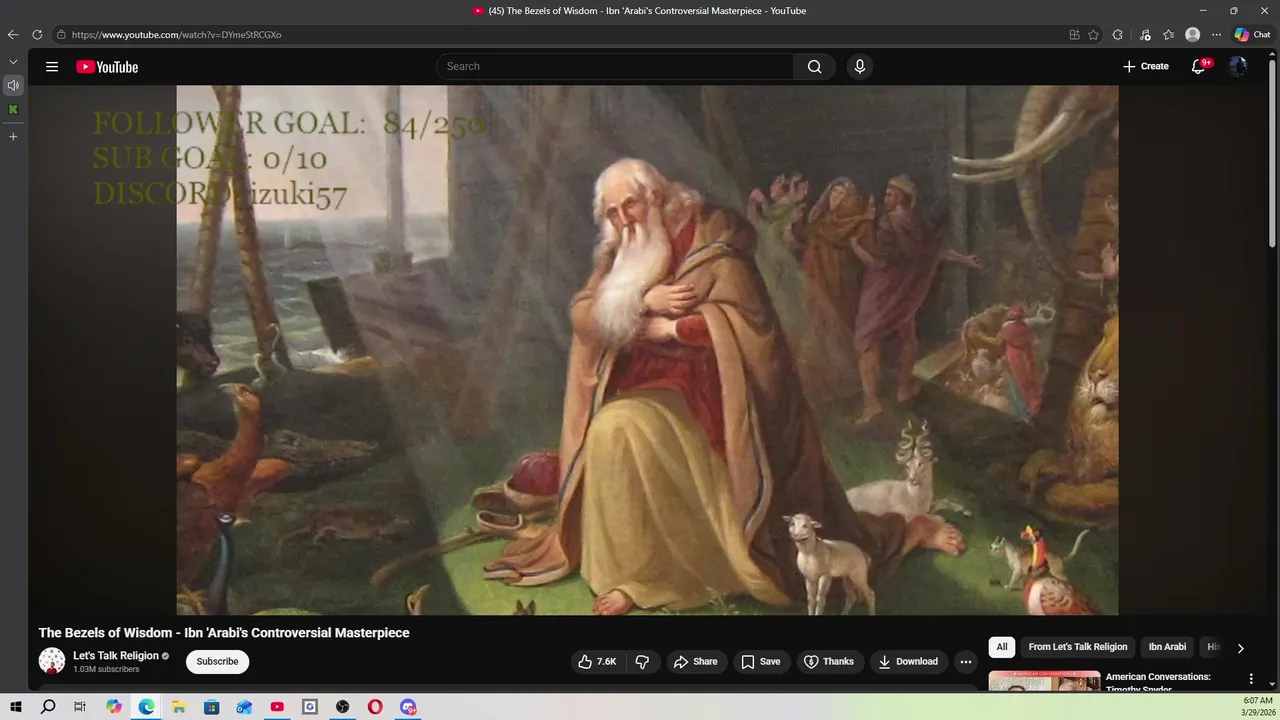Viewport: 1280px width, 720px height.
Task: Open more actions ellipsis under video
Action: click(965, 662)
